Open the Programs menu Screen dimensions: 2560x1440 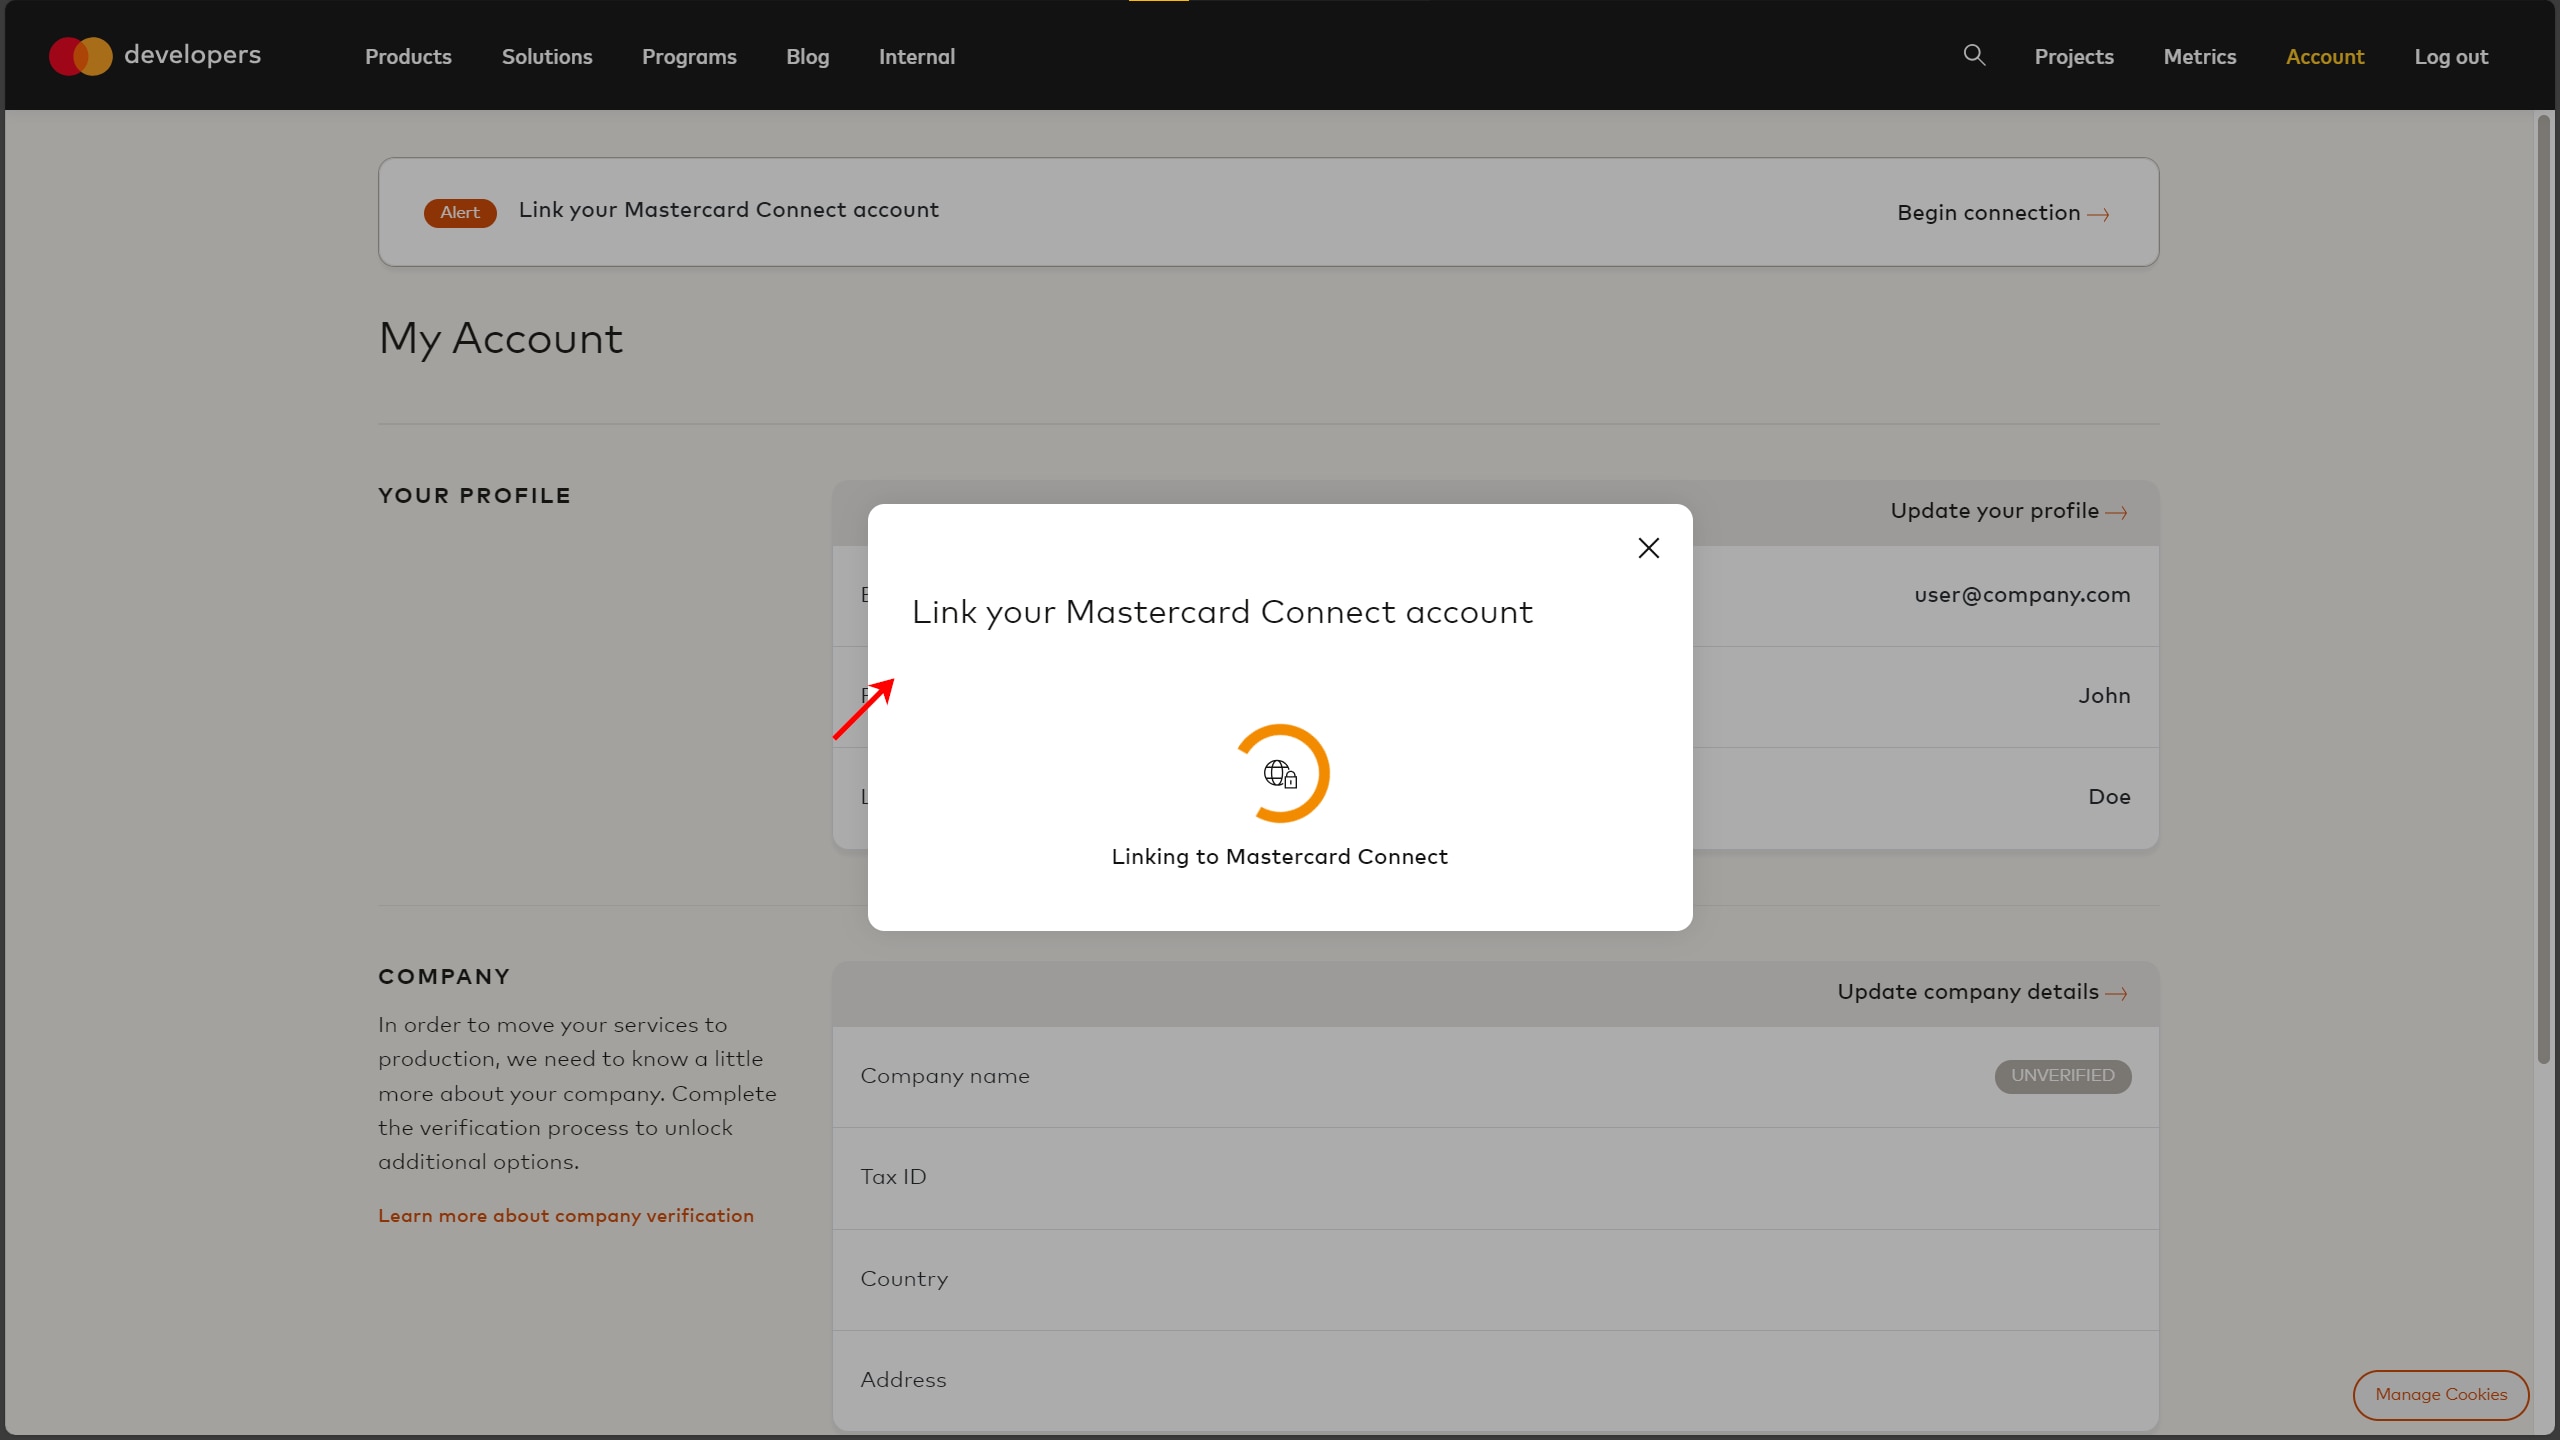pyautogui.click(x=689, y=57)
